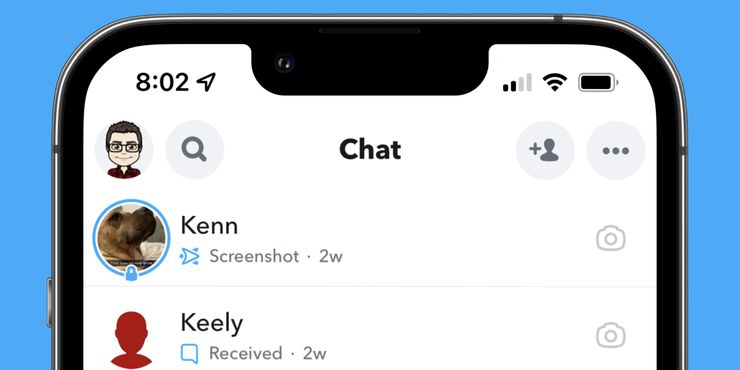Tap the camera icon beside Kenn

pyautogui.click(x=611, y=238)
